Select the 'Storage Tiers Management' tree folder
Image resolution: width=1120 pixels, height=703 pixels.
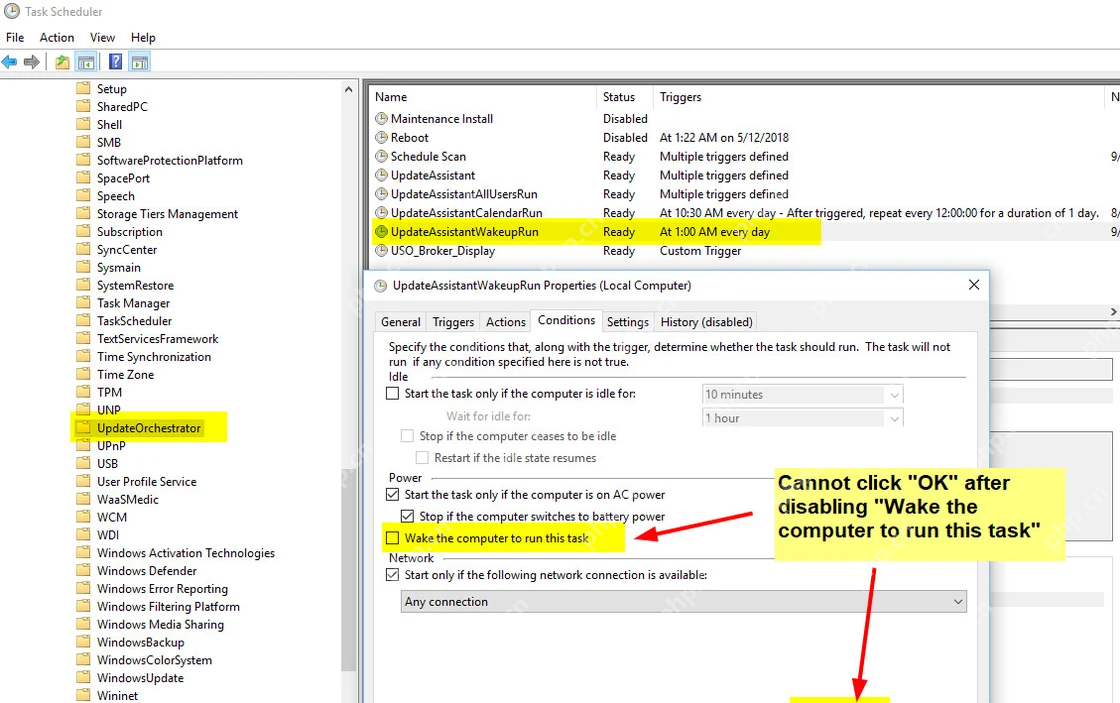tap(168, 214)
